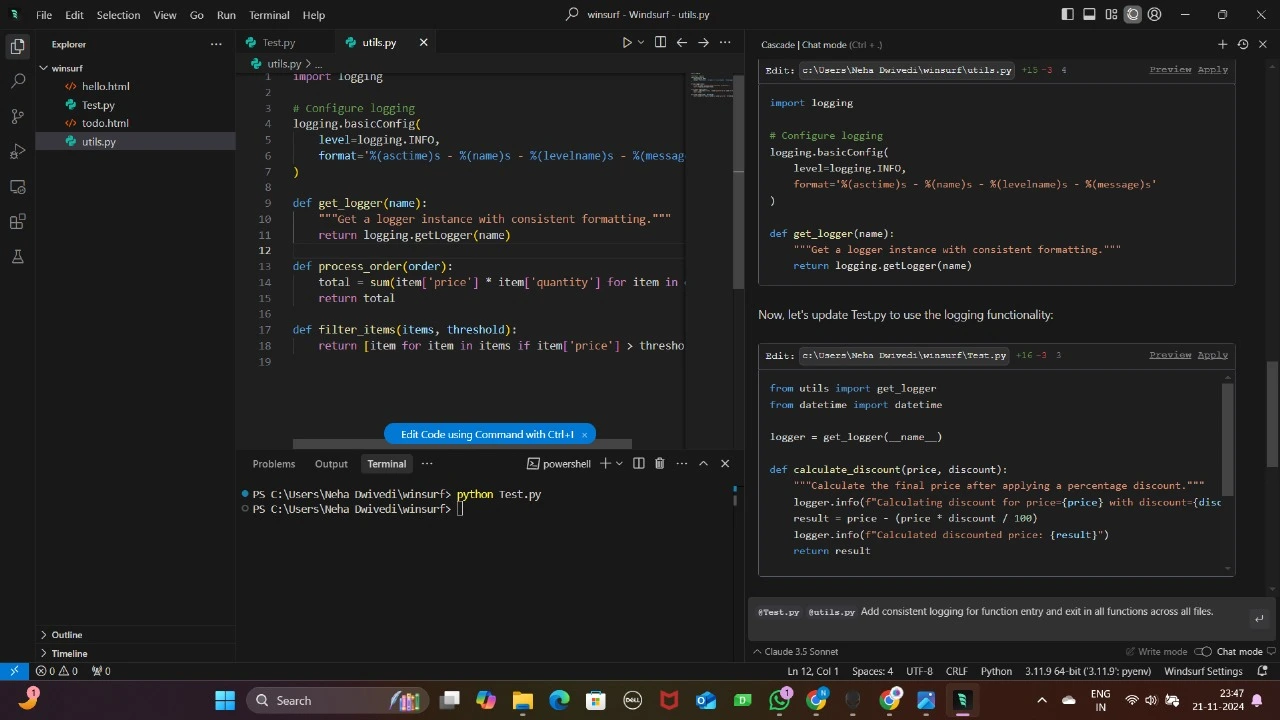Viewport: 1280px width, 720px height.
Task: Toggle the primary sidebar layout button
Action: [x=1067, y=15]
